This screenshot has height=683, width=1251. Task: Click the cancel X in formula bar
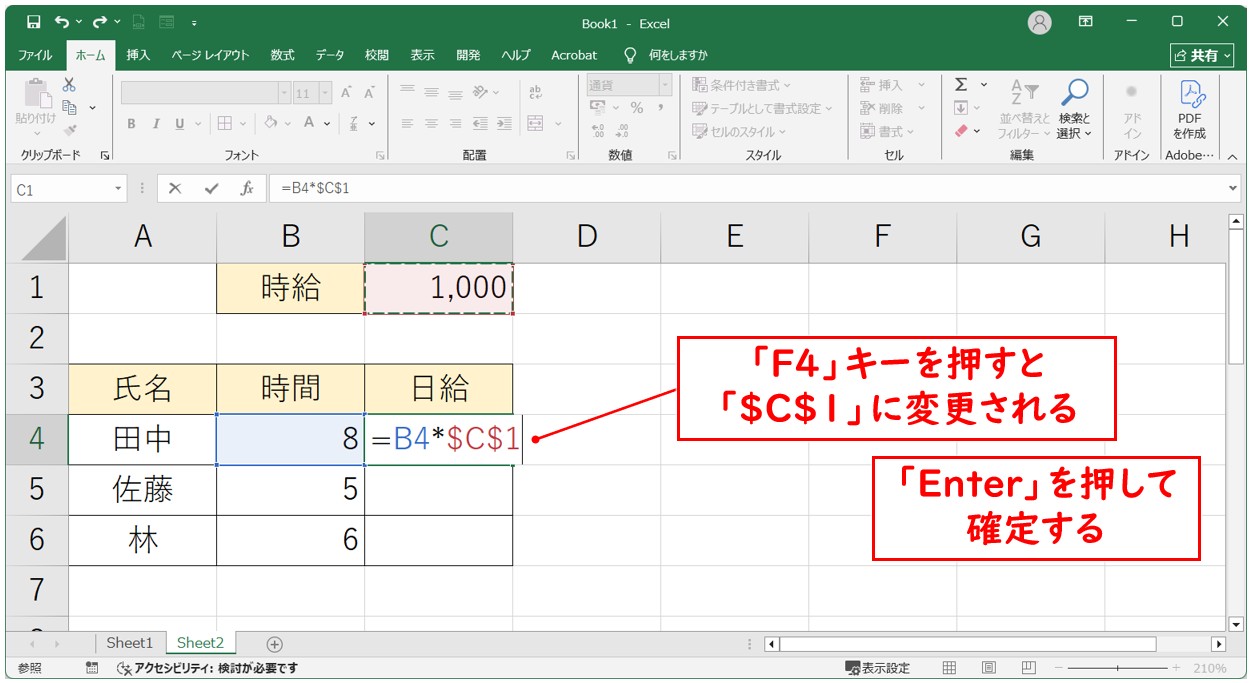tap(175, 188)
